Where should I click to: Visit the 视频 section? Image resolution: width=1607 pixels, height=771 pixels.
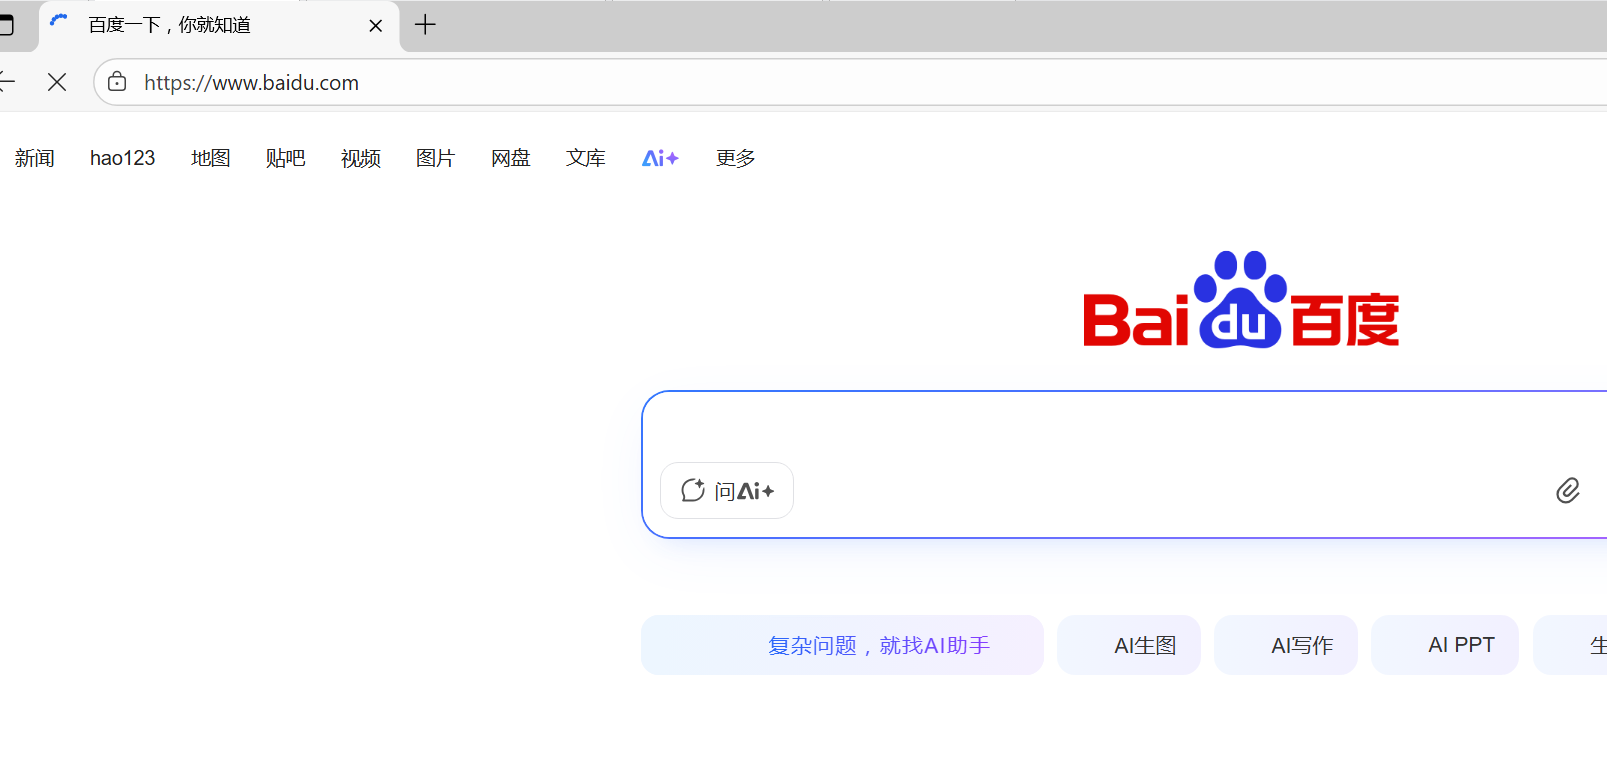tap(361, 158)
